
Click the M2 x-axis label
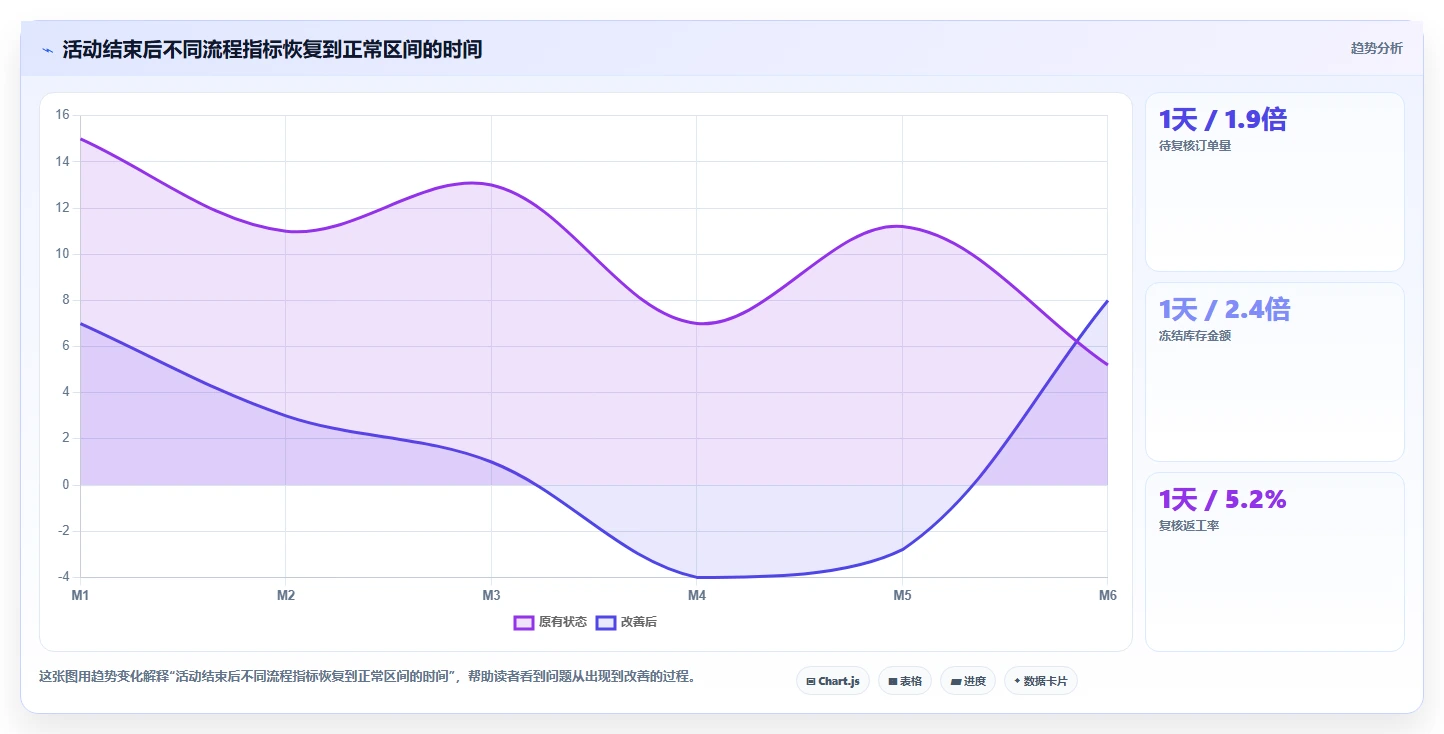click(x=286, y=595)
